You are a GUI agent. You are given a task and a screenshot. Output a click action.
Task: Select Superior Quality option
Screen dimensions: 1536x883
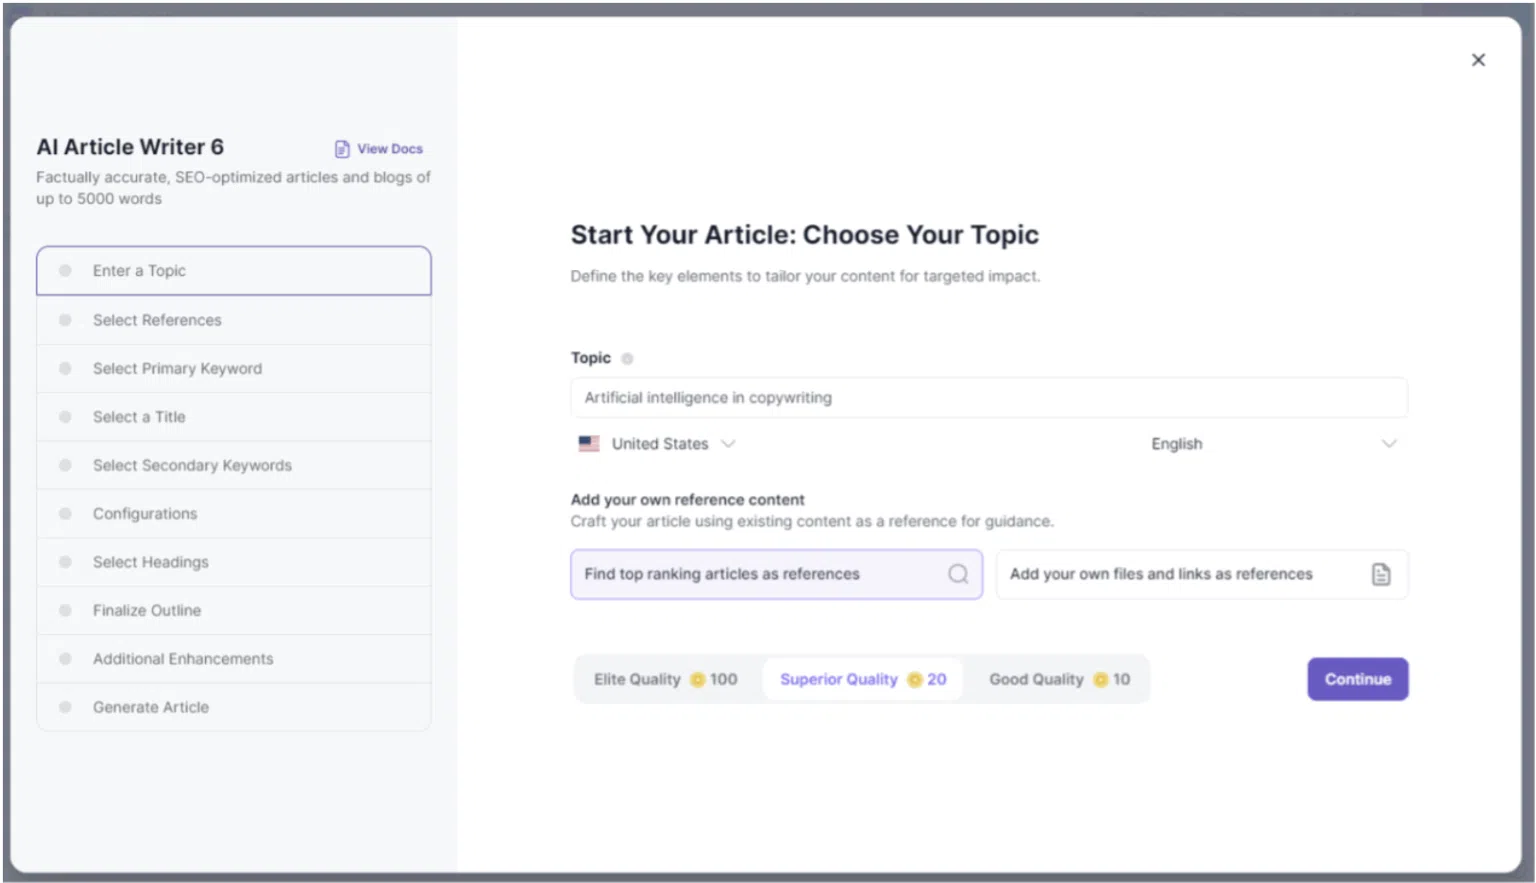point(863,680)
